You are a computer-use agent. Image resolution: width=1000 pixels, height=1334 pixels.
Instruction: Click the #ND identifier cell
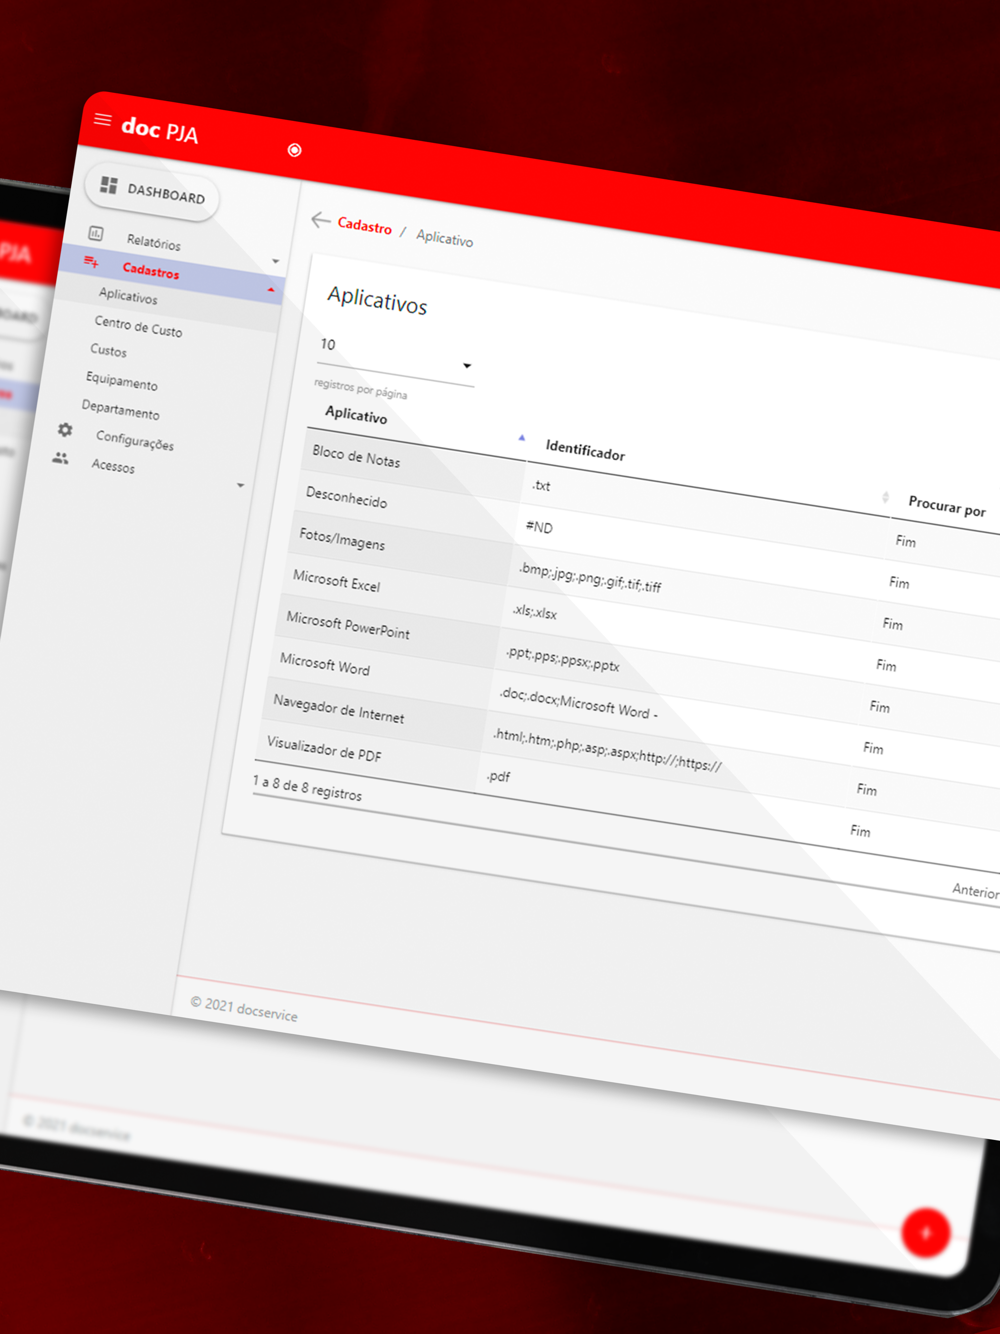(x=539, y=526)
